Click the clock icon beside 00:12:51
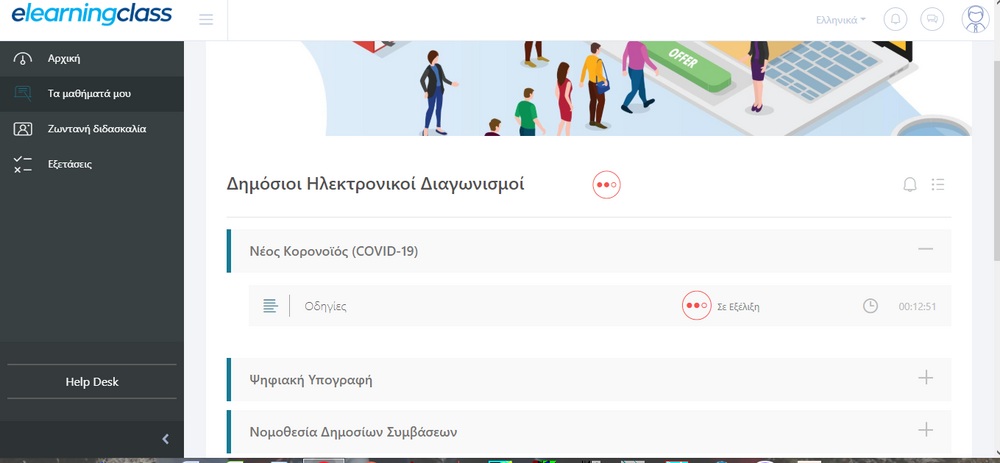The width and height of the screenshot is (1000, 463). tap(870, 306)
